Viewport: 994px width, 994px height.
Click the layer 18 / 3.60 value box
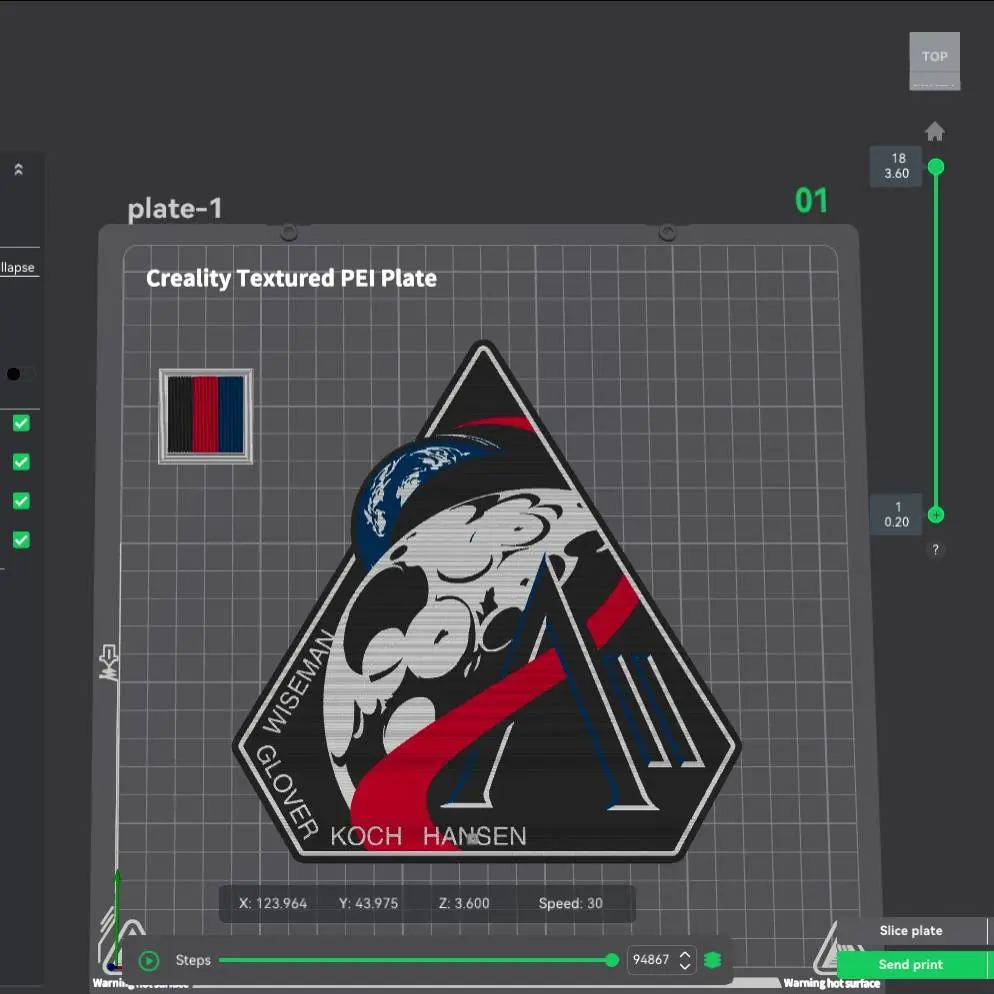coord(896,166)
